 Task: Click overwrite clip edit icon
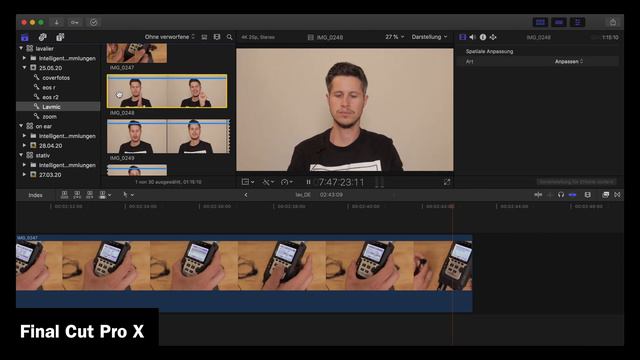point(102,195)
